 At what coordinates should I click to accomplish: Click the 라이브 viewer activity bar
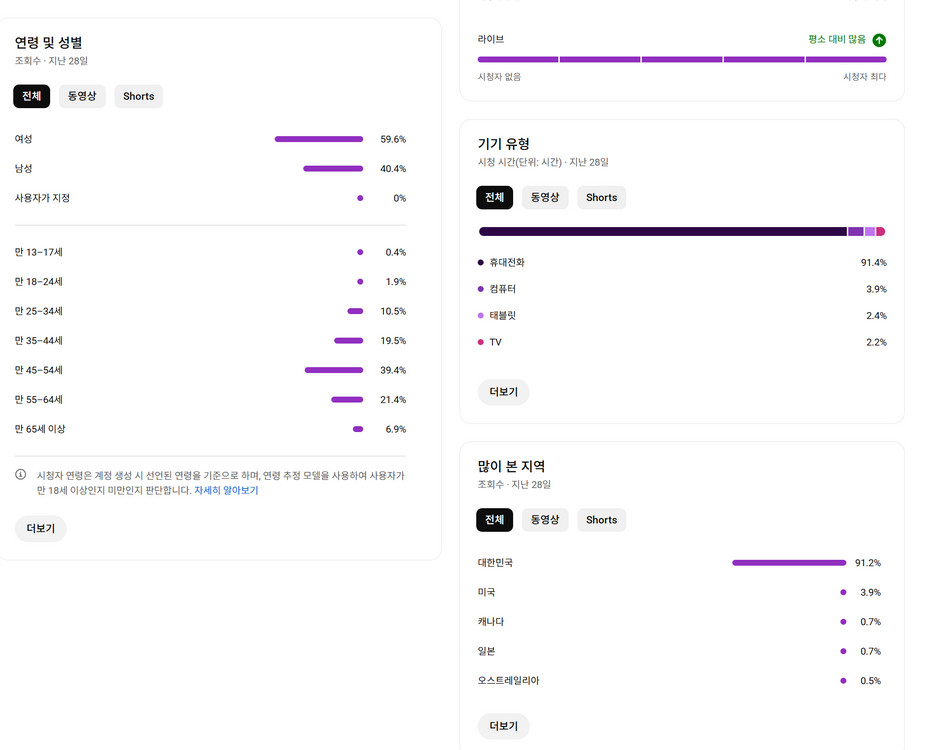click(682, 60)
